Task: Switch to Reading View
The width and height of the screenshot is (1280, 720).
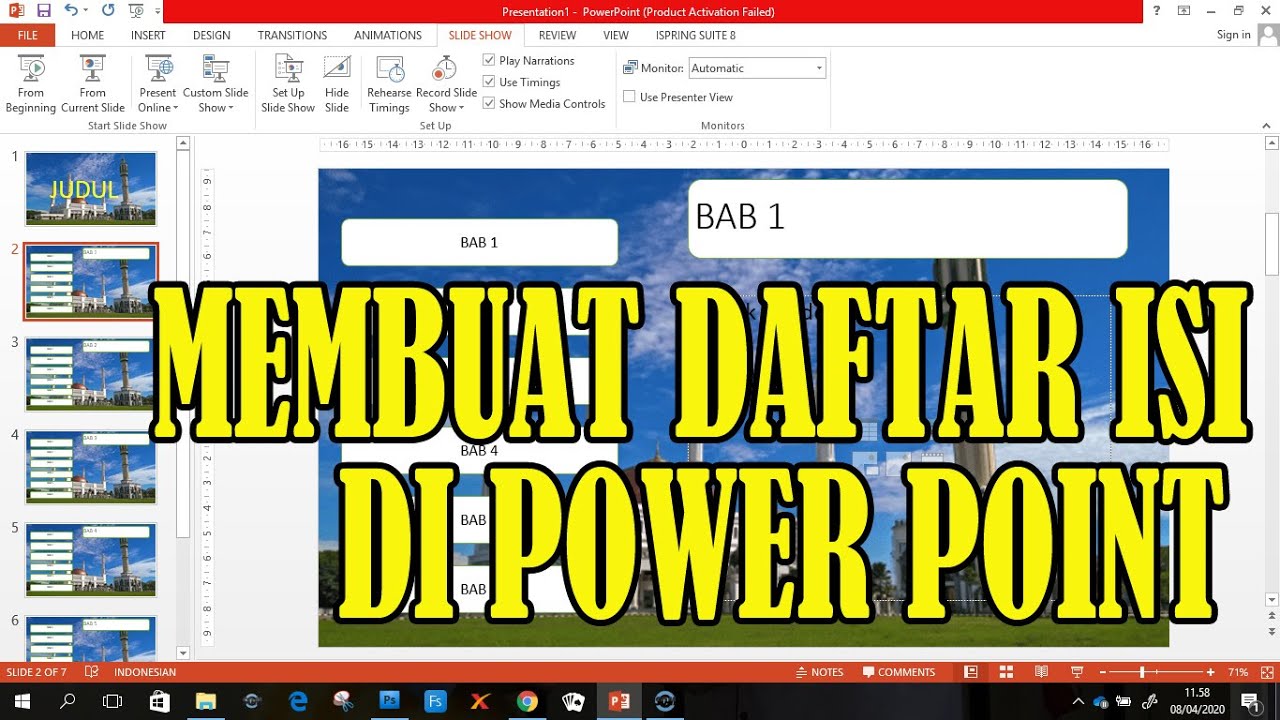Action: pos(1041,672)
